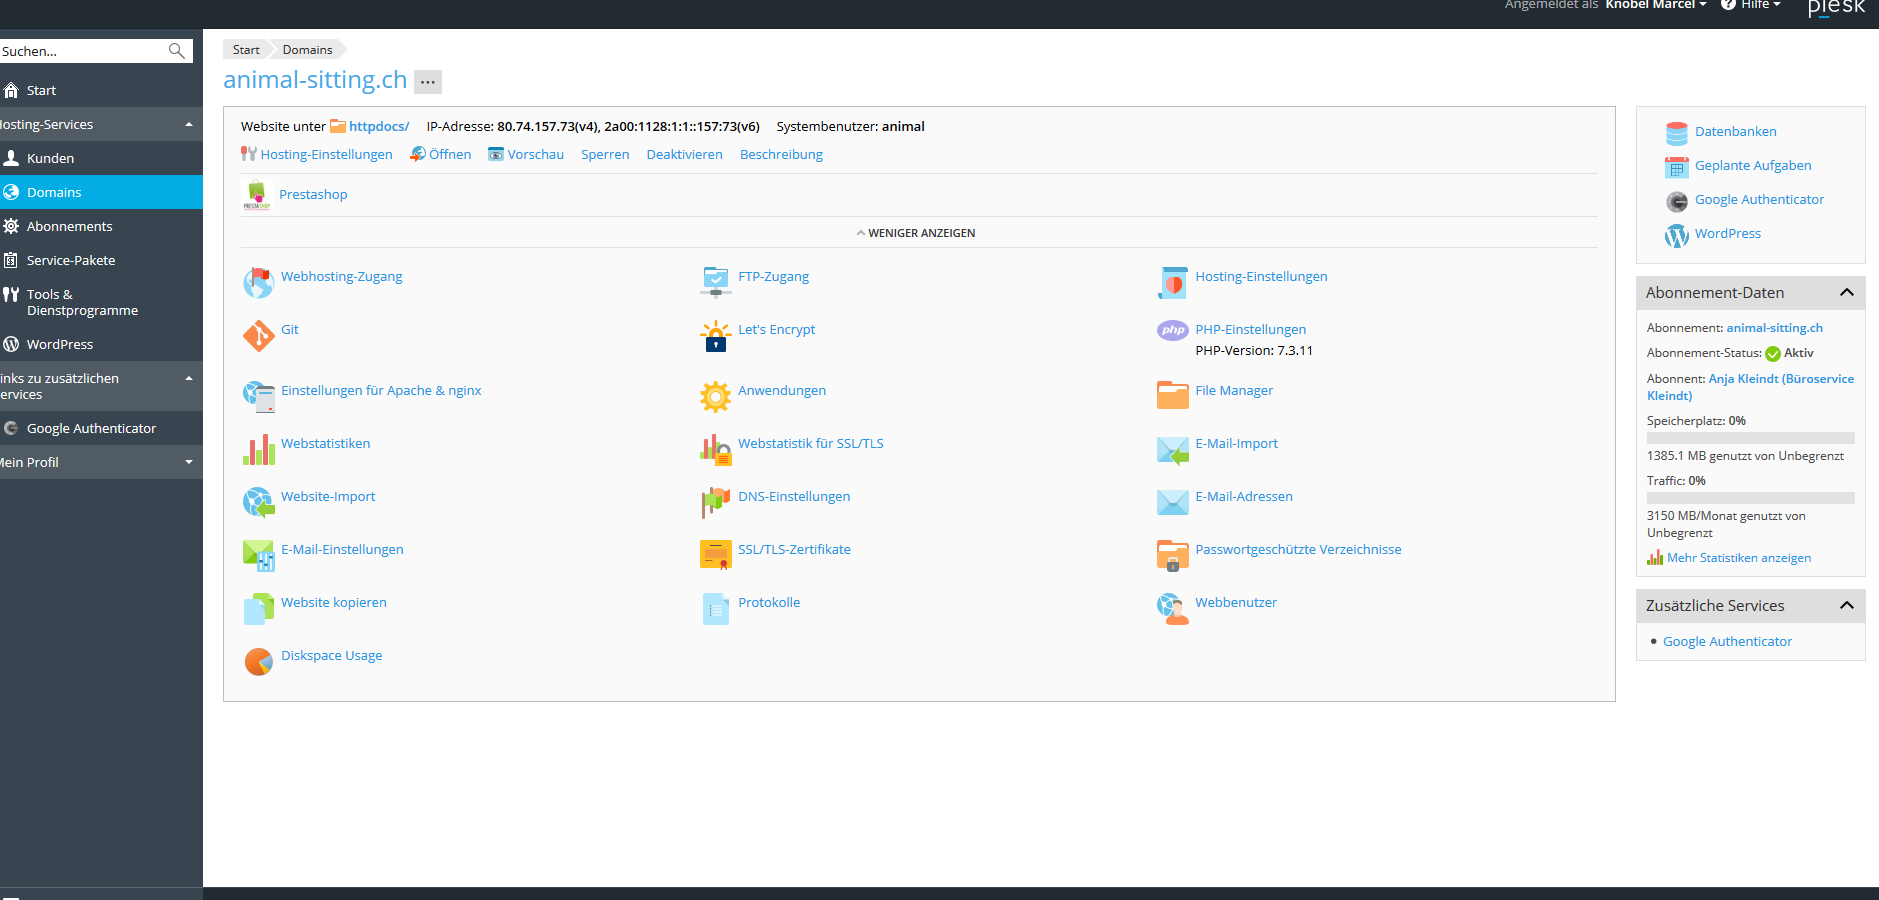Open the Hosting-Einstellungen shield icon
The height and width of the screenshot is (900, 1879).
(1173, 282)
